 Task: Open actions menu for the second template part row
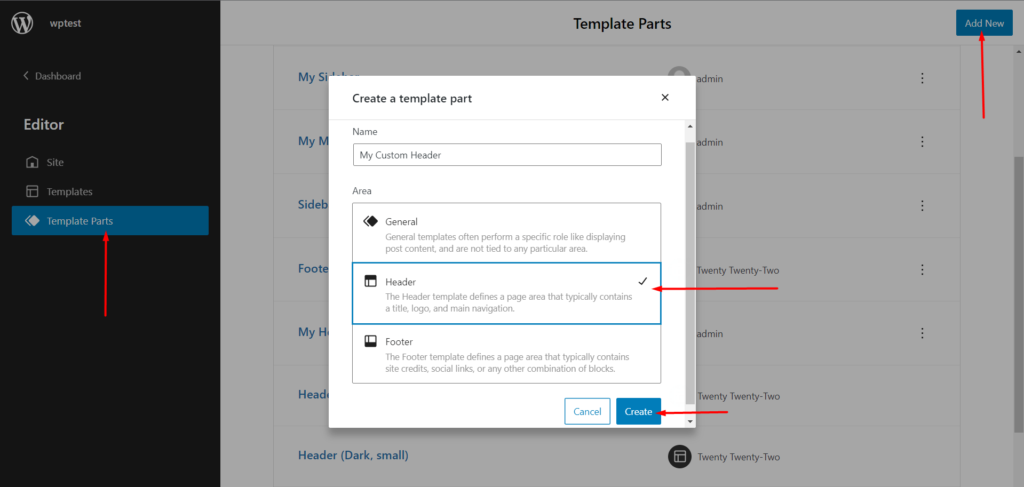(x=922, y=142)
